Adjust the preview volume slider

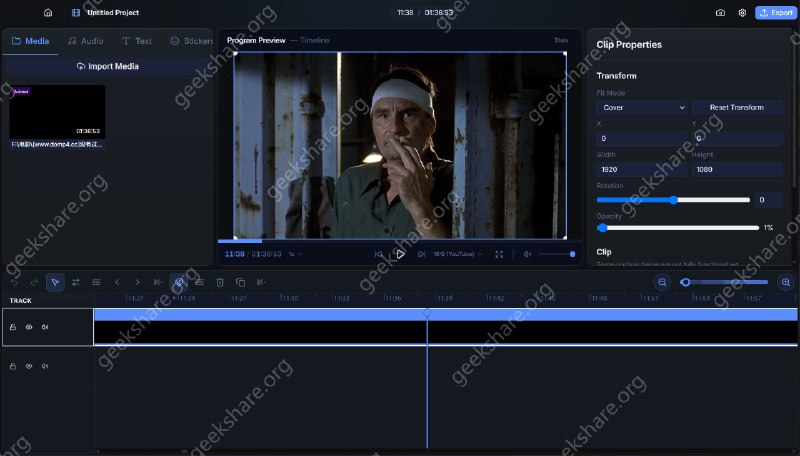coord(557,254)
